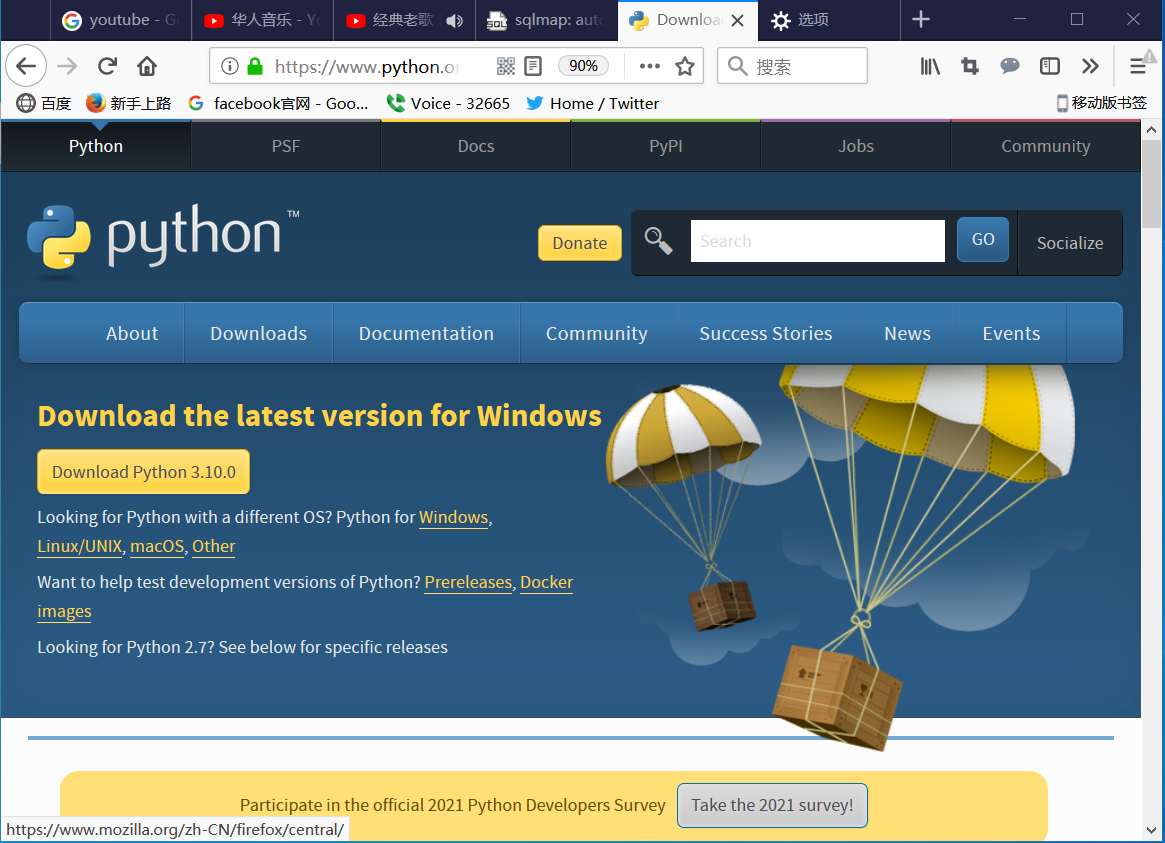1165x843 pixels.
Task: Switch to the sqlmap tab
Action: click(546, 20)
